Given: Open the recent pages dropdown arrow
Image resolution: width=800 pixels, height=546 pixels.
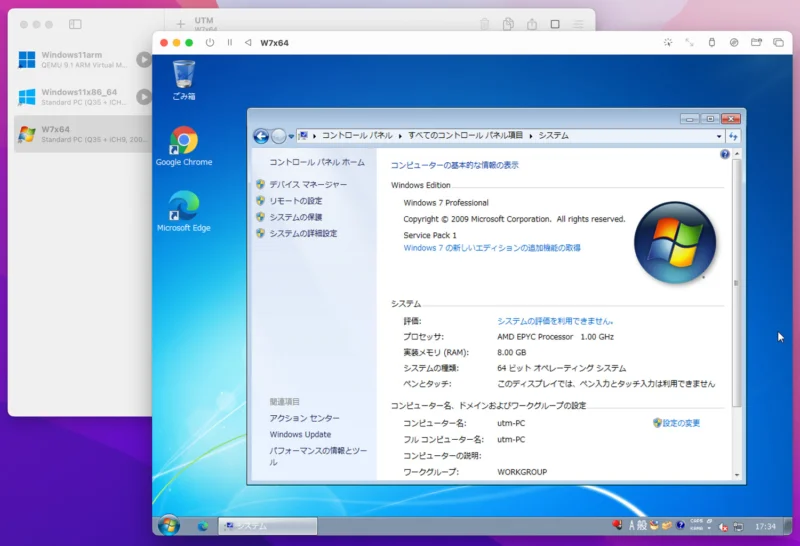Looking at the screenshot, I should pos(291,136).
